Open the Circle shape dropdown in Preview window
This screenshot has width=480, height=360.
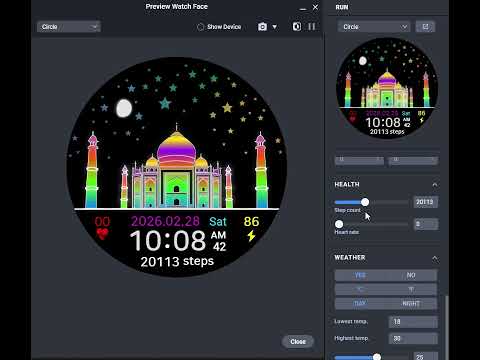pos(69,27)
